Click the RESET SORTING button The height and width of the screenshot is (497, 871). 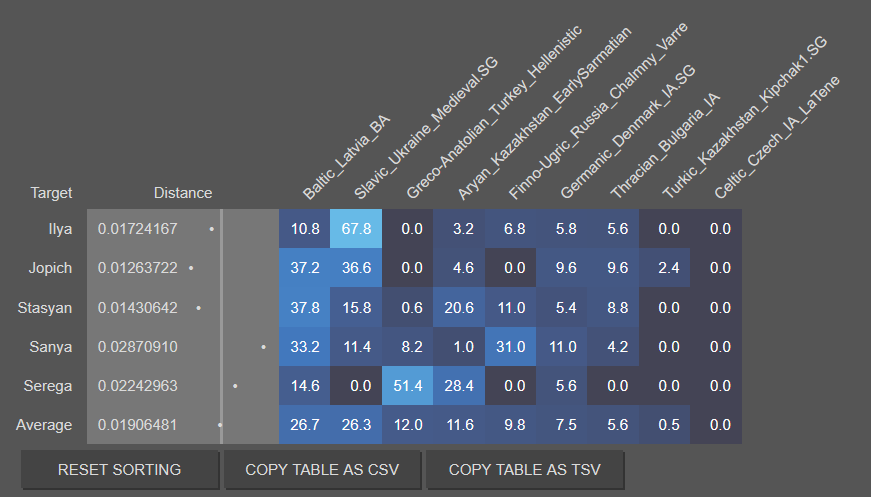tap(120, 470)
